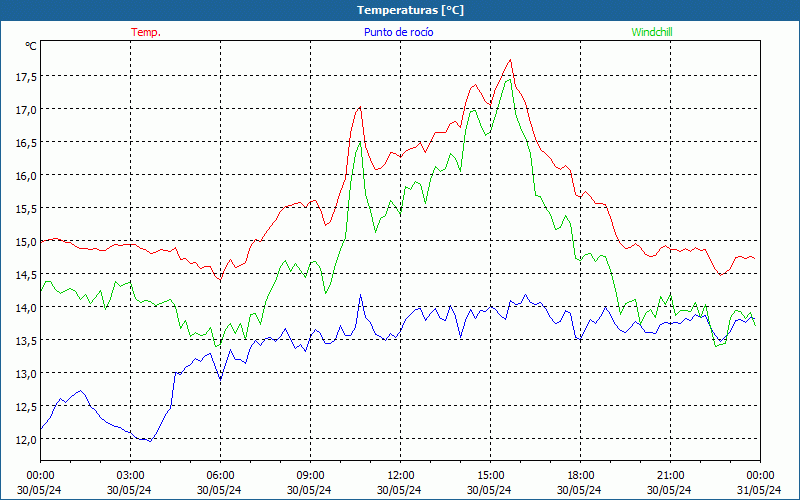
Task: Click the 17,5 y-axis value
Action: point(26,77)
